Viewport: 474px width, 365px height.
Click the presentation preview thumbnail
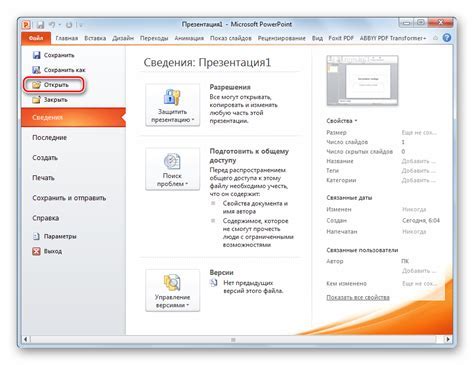click(x=362, y=80)
